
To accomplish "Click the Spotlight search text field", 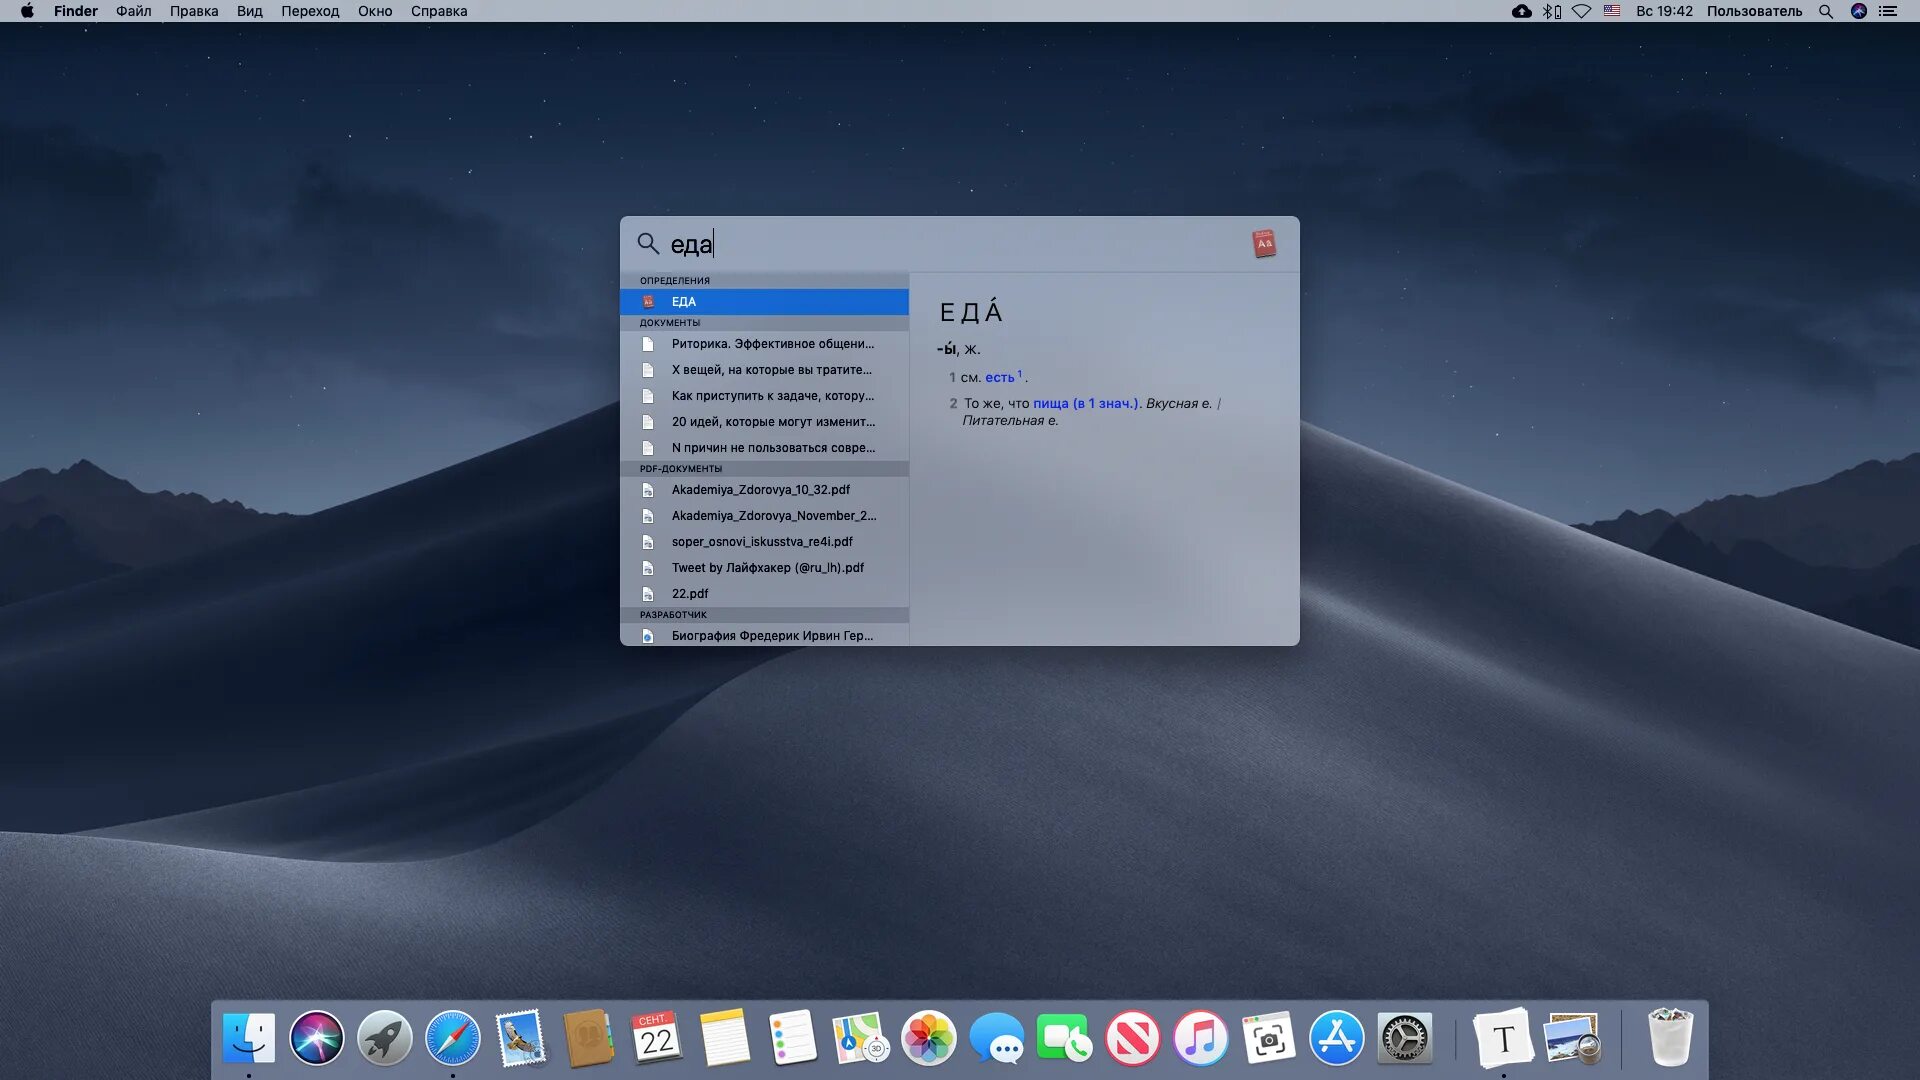I will tap(950, 244).
